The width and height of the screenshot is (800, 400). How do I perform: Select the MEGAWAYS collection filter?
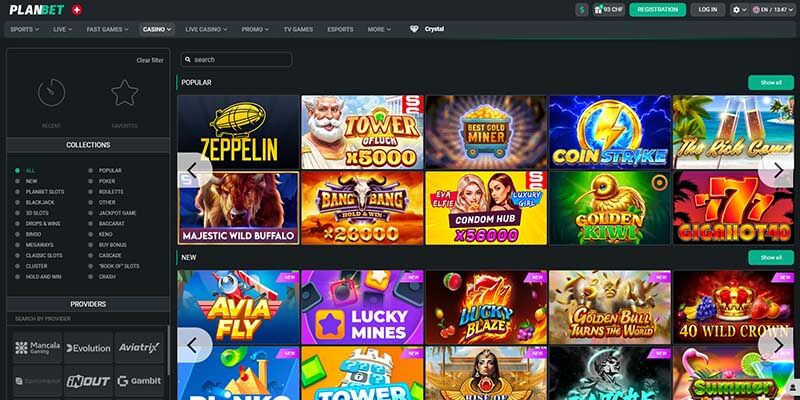click(33, 245)
